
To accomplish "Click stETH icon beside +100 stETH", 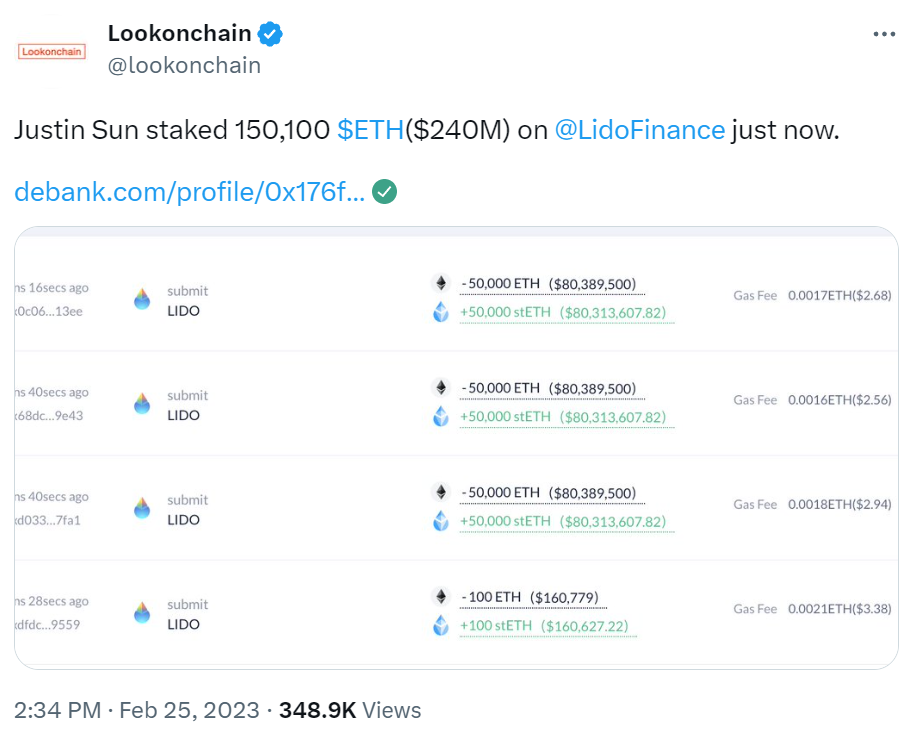I will [x=441, y=625].
